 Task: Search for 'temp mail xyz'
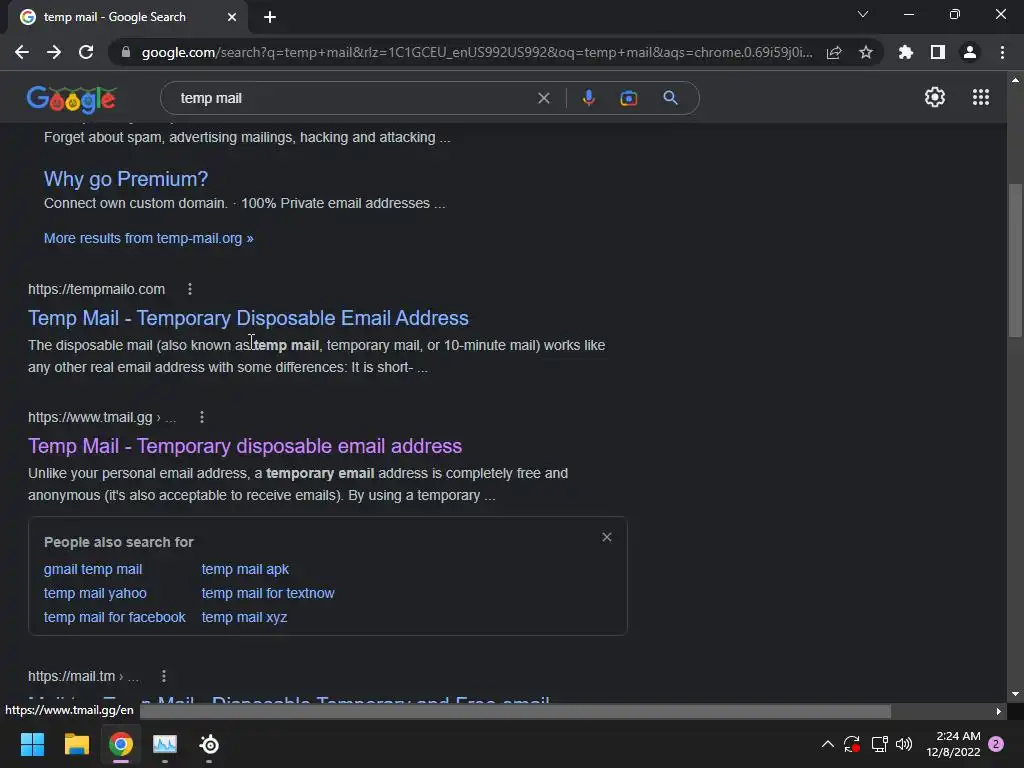244,617
